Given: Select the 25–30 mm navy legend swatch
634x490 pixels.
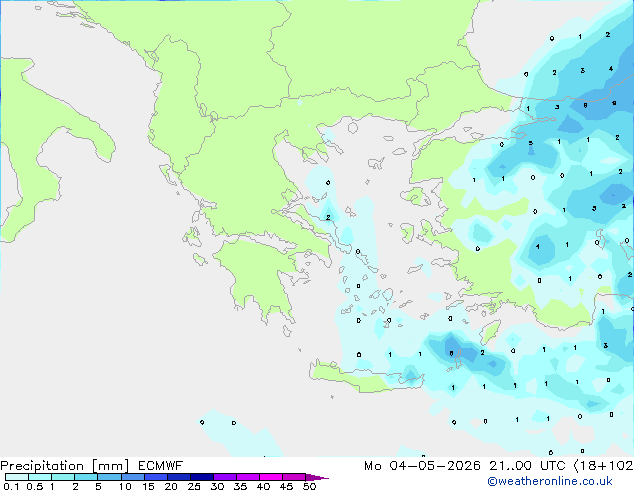Looking at the screenshot, I should pyautogui.click(x=201, y=477).
